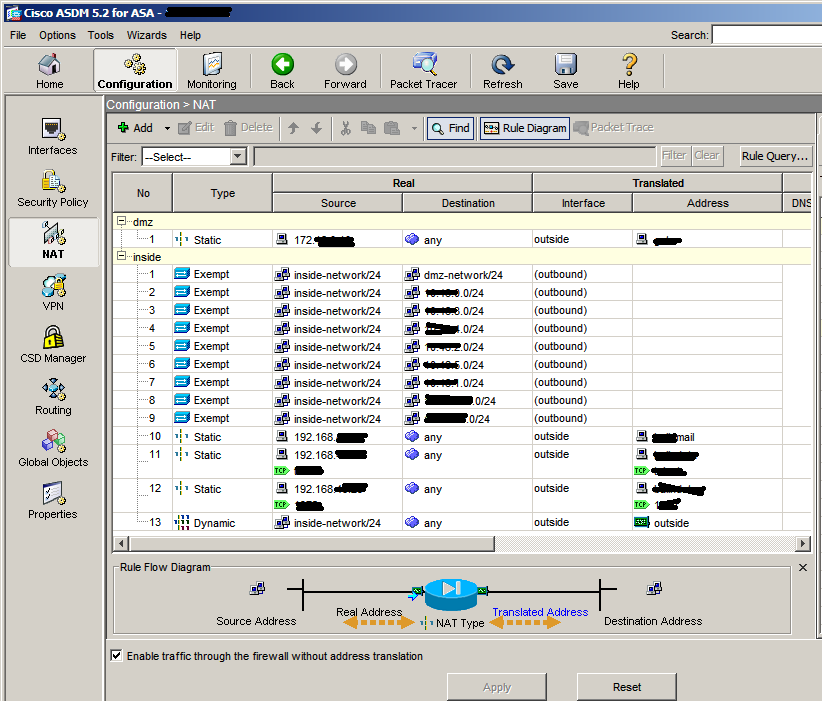Open the Routing section

pos(53,397)
